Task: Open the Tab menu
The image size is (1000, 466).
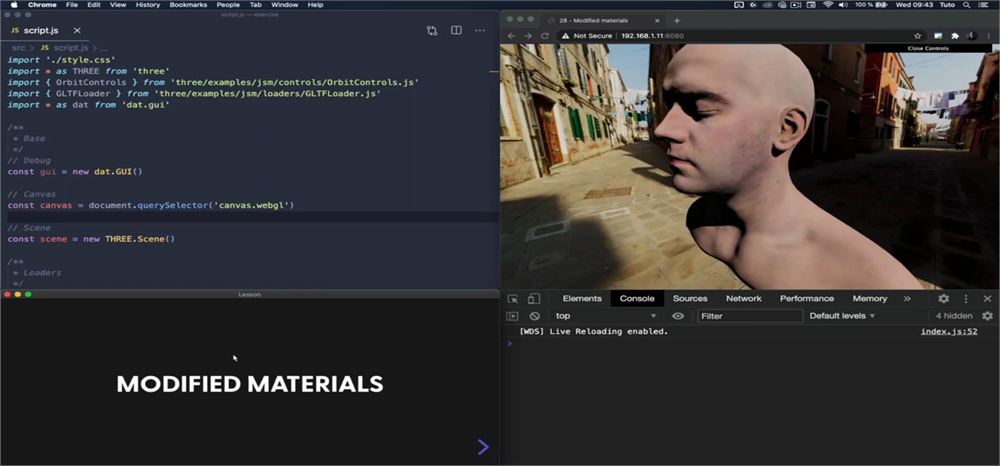Action: 256,4
